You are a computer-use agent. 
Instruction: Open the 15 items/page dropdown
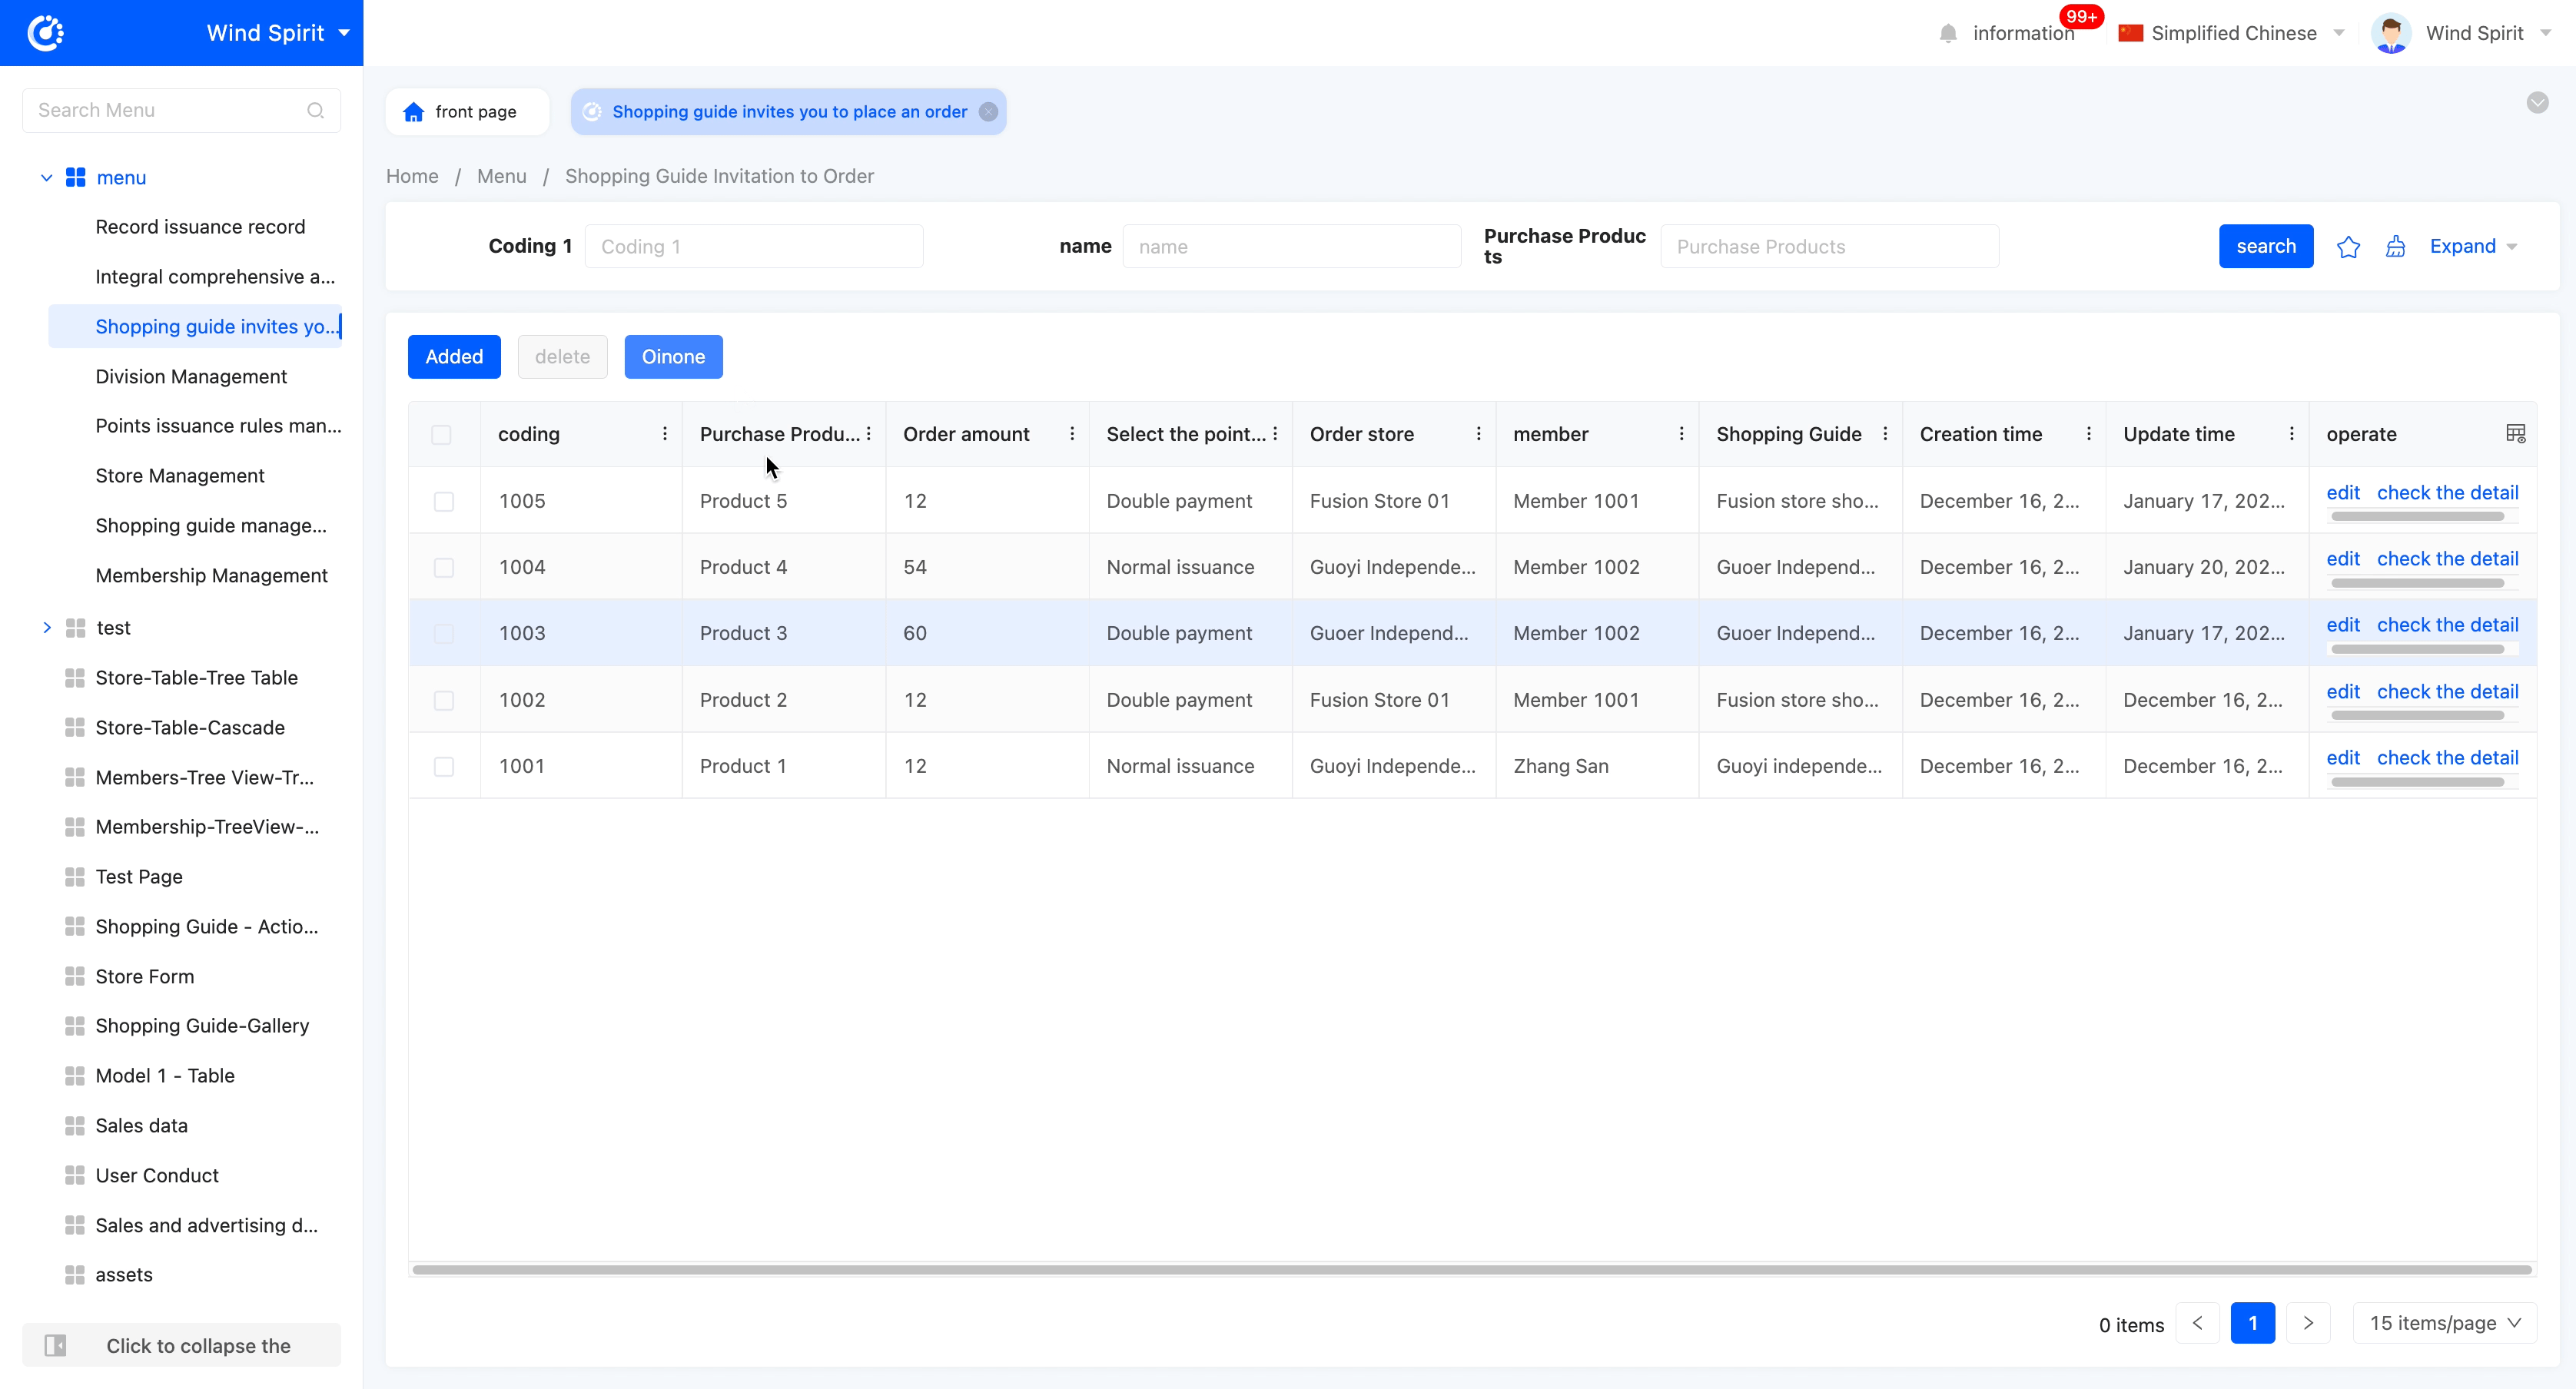click(x=2444, y=1323)
